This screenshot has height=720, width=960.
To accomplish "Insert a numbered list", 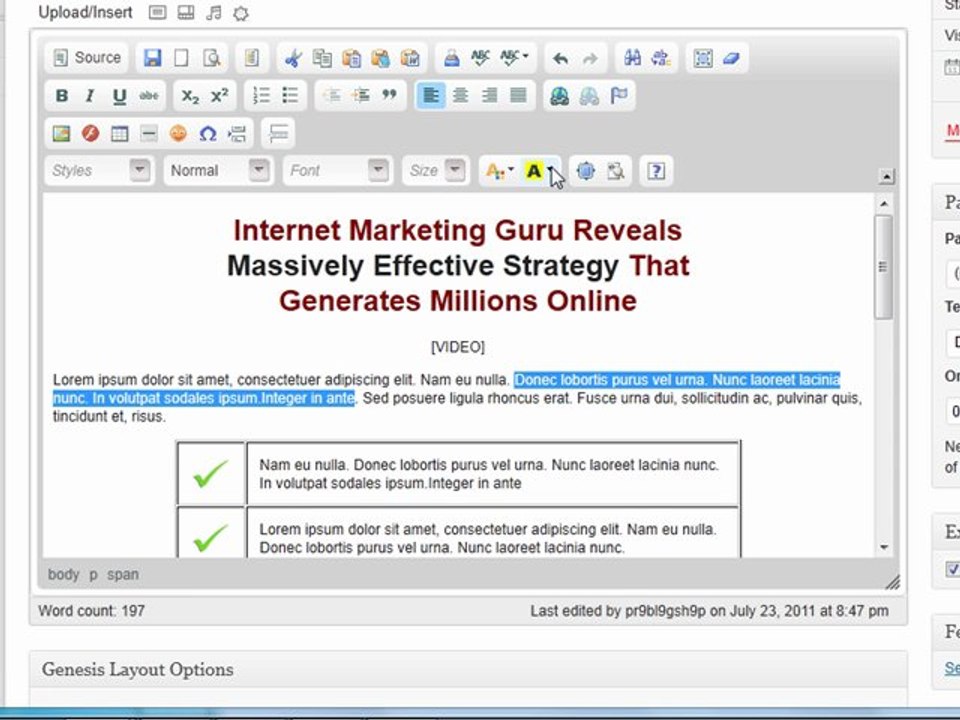I will click(261, 96).
